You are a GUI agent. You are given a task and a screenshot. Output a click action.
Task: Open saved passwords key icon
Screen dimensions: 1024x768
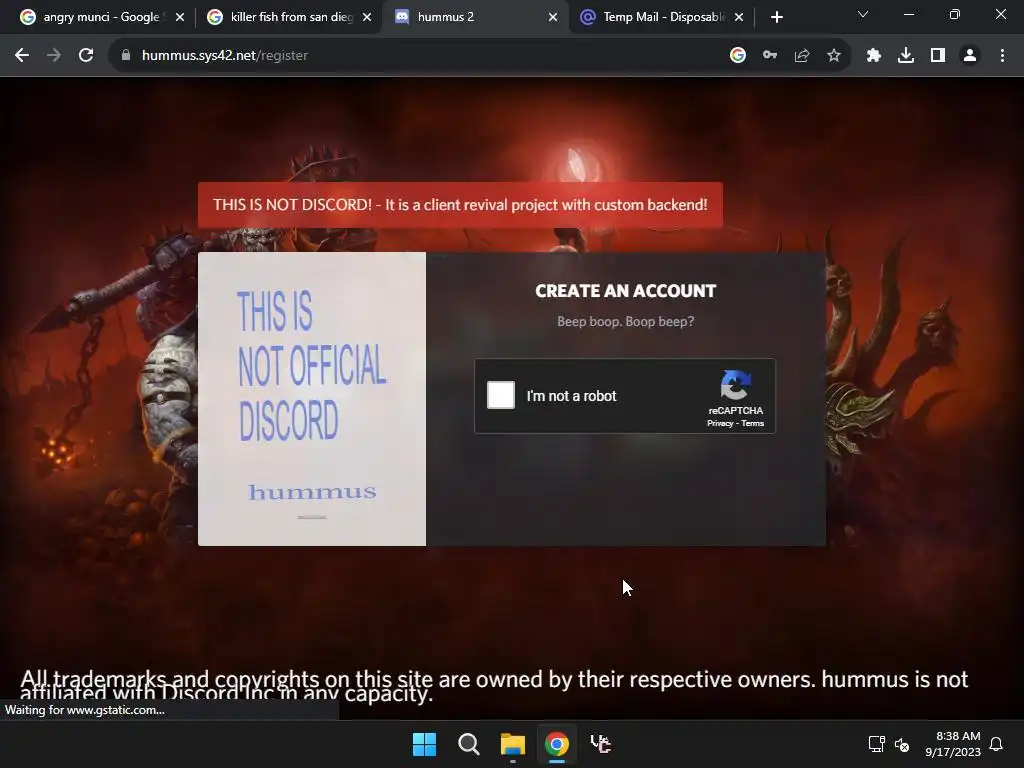tap(770, 56)
